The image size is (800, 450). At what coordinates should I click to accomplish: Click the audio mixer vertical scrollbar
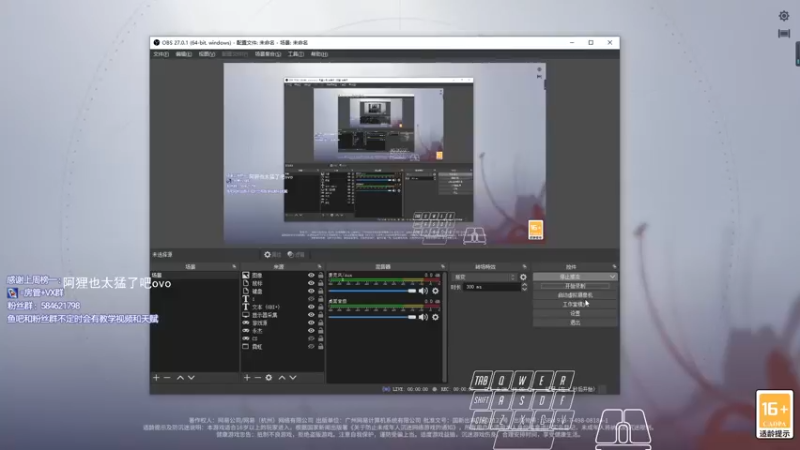445,327
